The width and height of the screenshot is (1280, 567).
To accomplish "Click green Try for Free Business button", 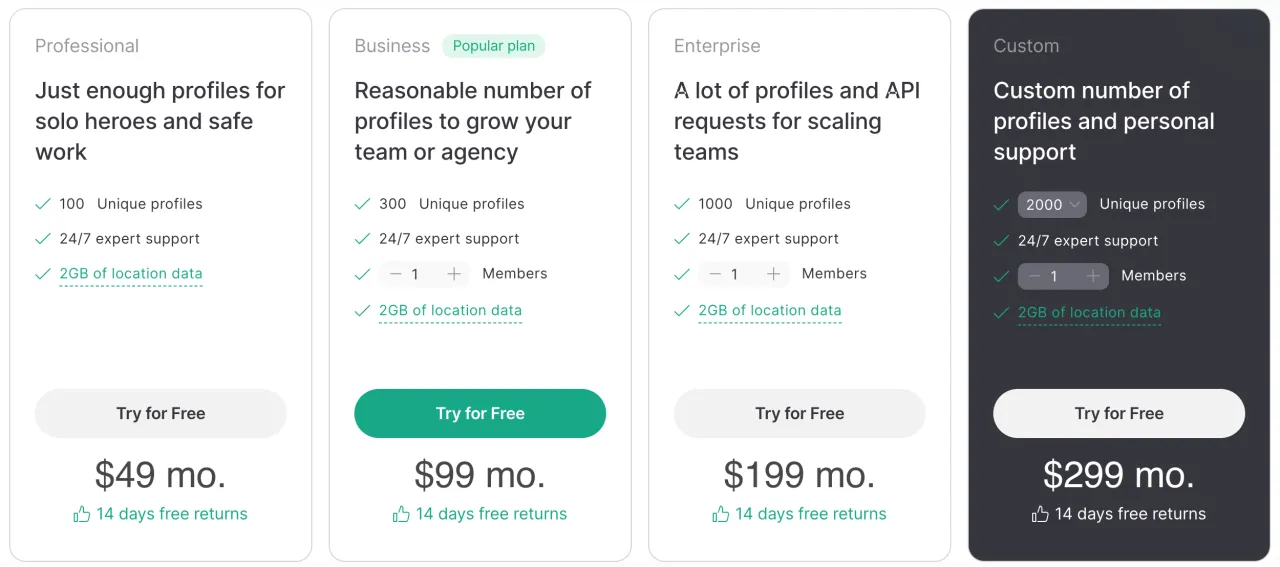I will (x=480, y=413).
